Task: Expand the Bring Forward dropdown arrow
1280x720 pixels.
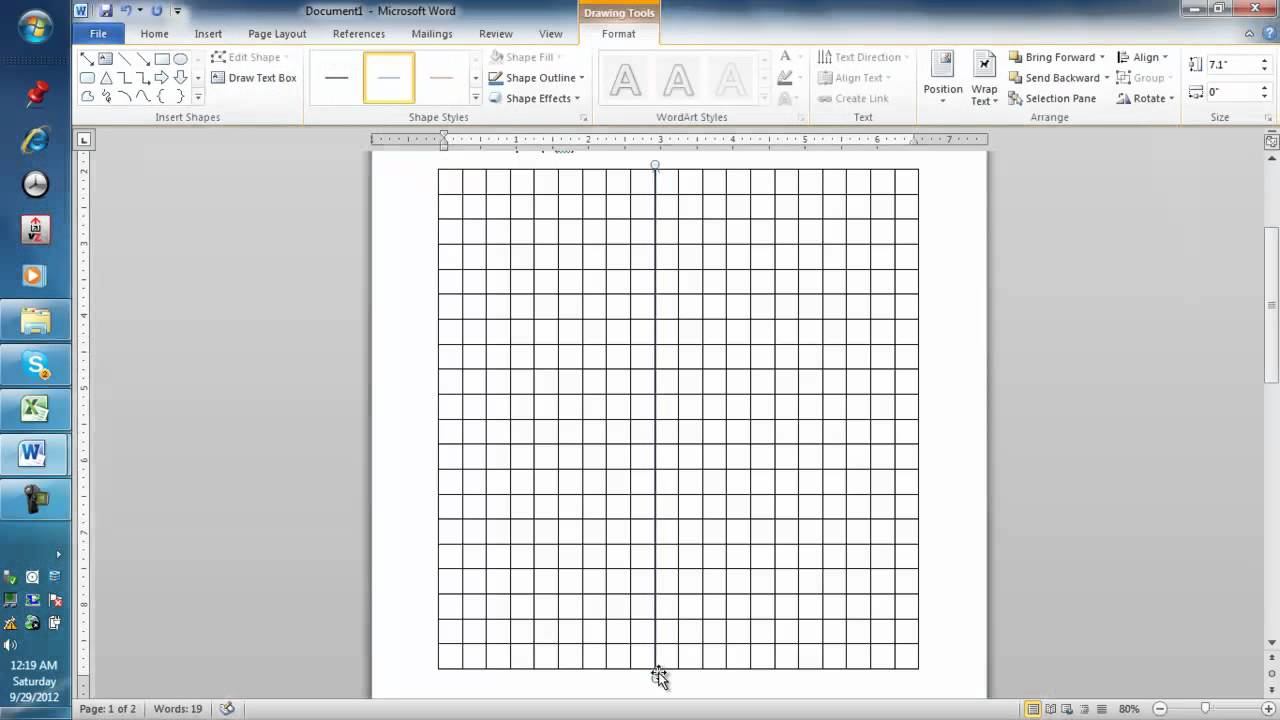Action: (1102, 57)
